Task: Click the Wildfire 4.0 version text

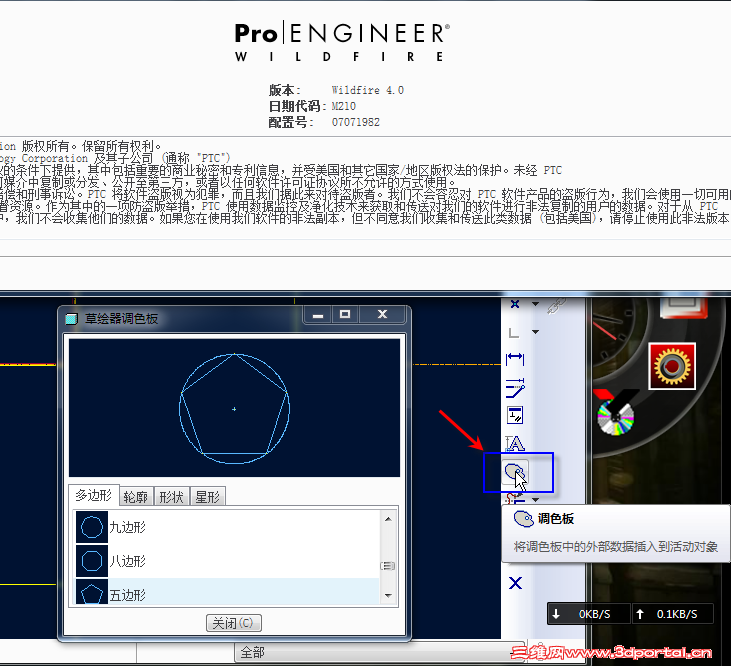Action: pyautogui.click(x=367, y=90)
